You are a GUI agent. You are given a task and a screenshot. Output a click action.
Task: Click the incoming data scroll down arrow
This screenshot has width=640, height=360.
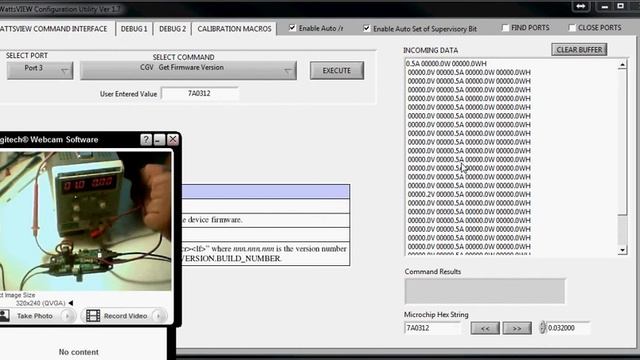pos(622,250)
